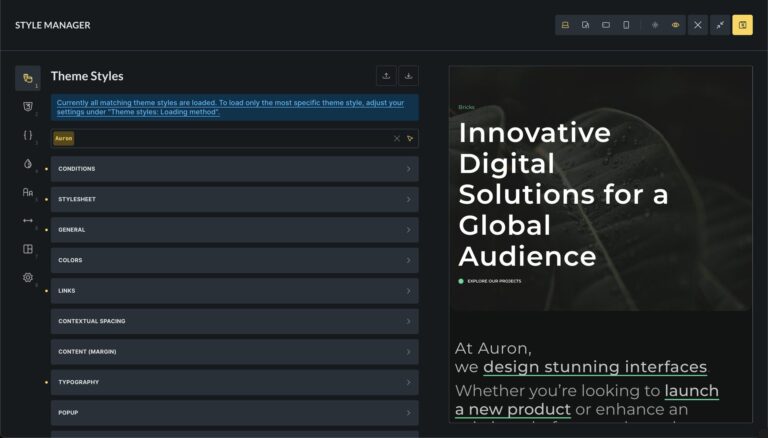Toggle the yellow highlighted panel layout button
Viewport: 768px width, 438px height.
[x=742, y=25]
